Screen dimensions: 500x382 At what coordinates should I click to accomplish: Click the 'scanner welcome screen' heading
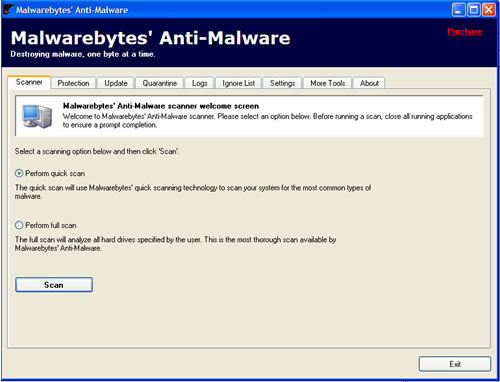pyautogui.click(x=161, y=106)
